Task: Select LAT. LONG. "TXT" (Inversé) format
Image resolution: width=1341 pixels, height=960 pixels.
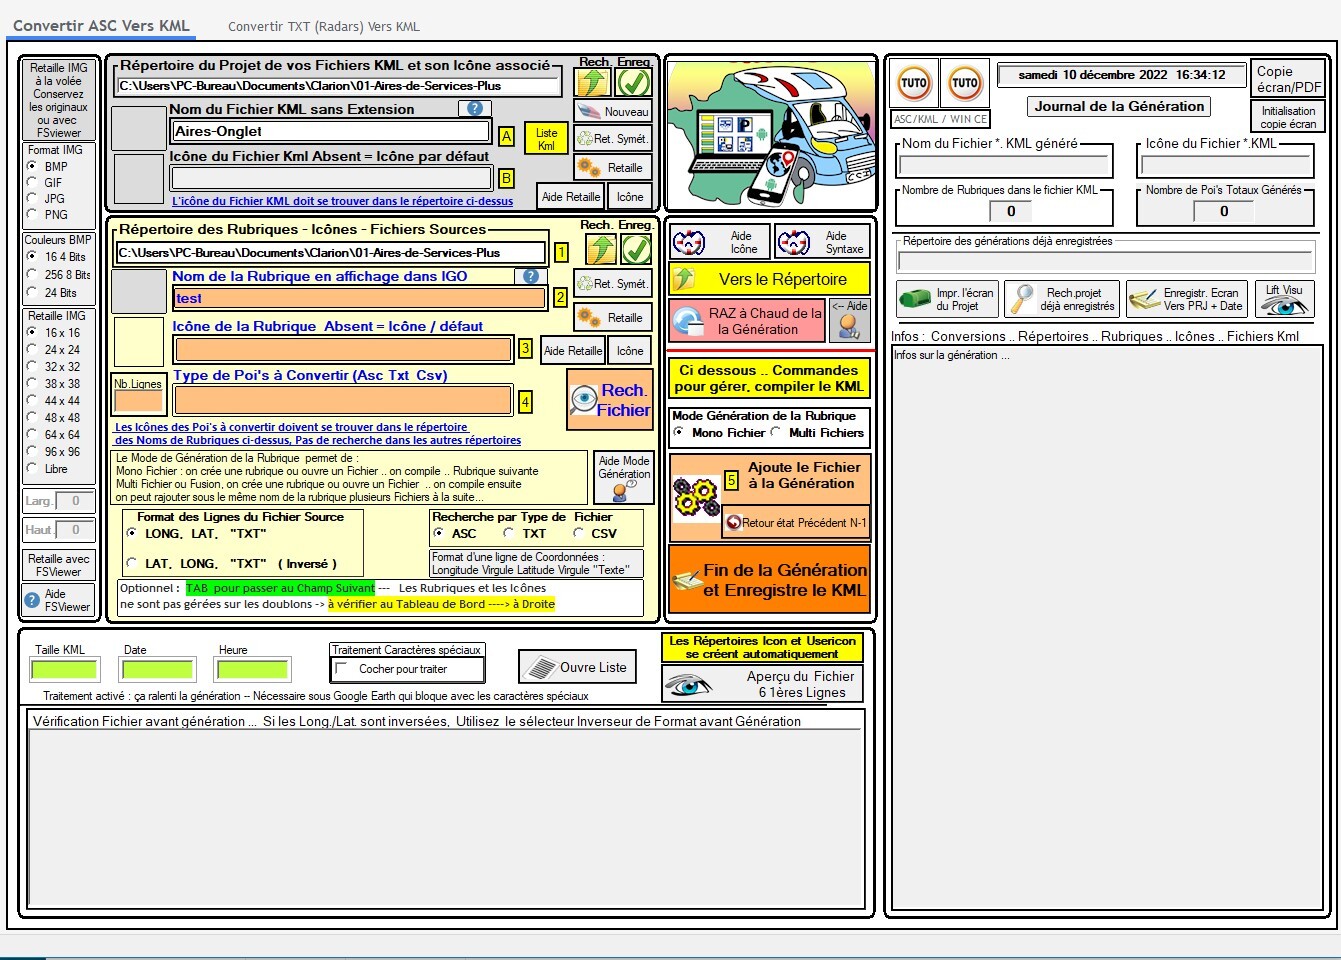Action: [x=132, y=563]
